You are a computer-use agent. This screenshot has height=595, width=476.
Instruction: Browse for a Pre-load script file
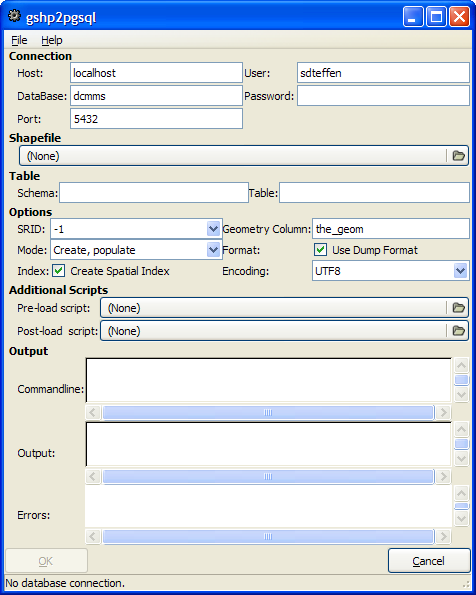tap(458, 307)
